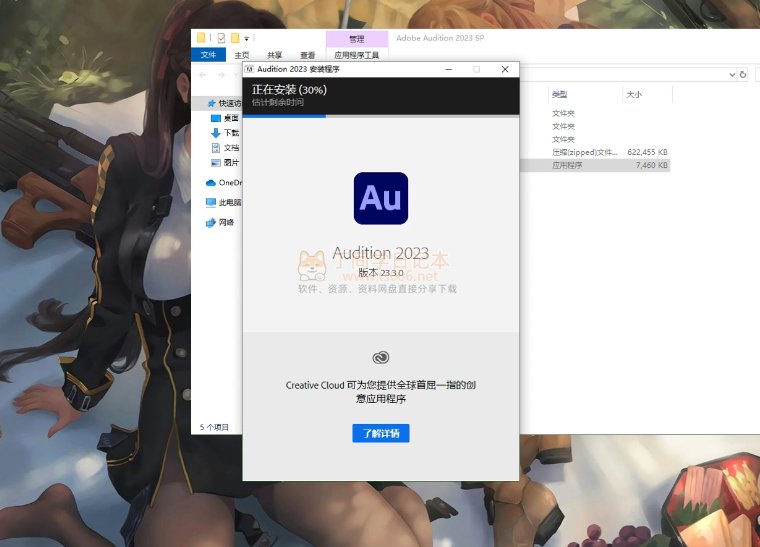
Task: Switch to the 主页 (Home) ribbon tab
Action: click(241, 55)
